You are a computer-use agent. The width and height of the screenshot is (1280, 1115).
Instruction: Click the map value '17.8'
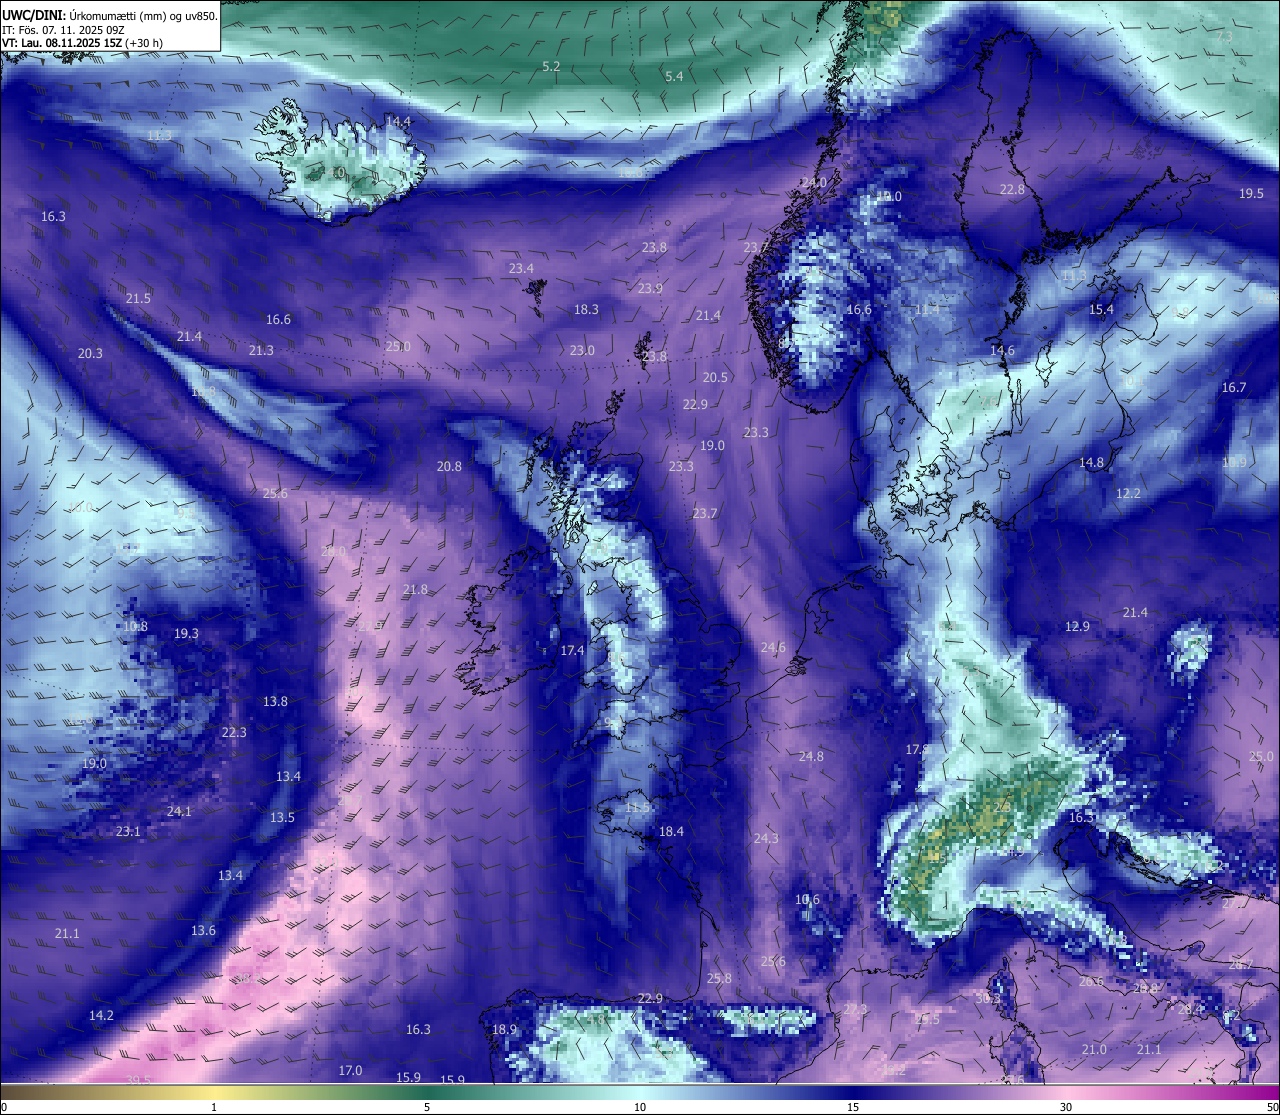[x=917, y=749]
